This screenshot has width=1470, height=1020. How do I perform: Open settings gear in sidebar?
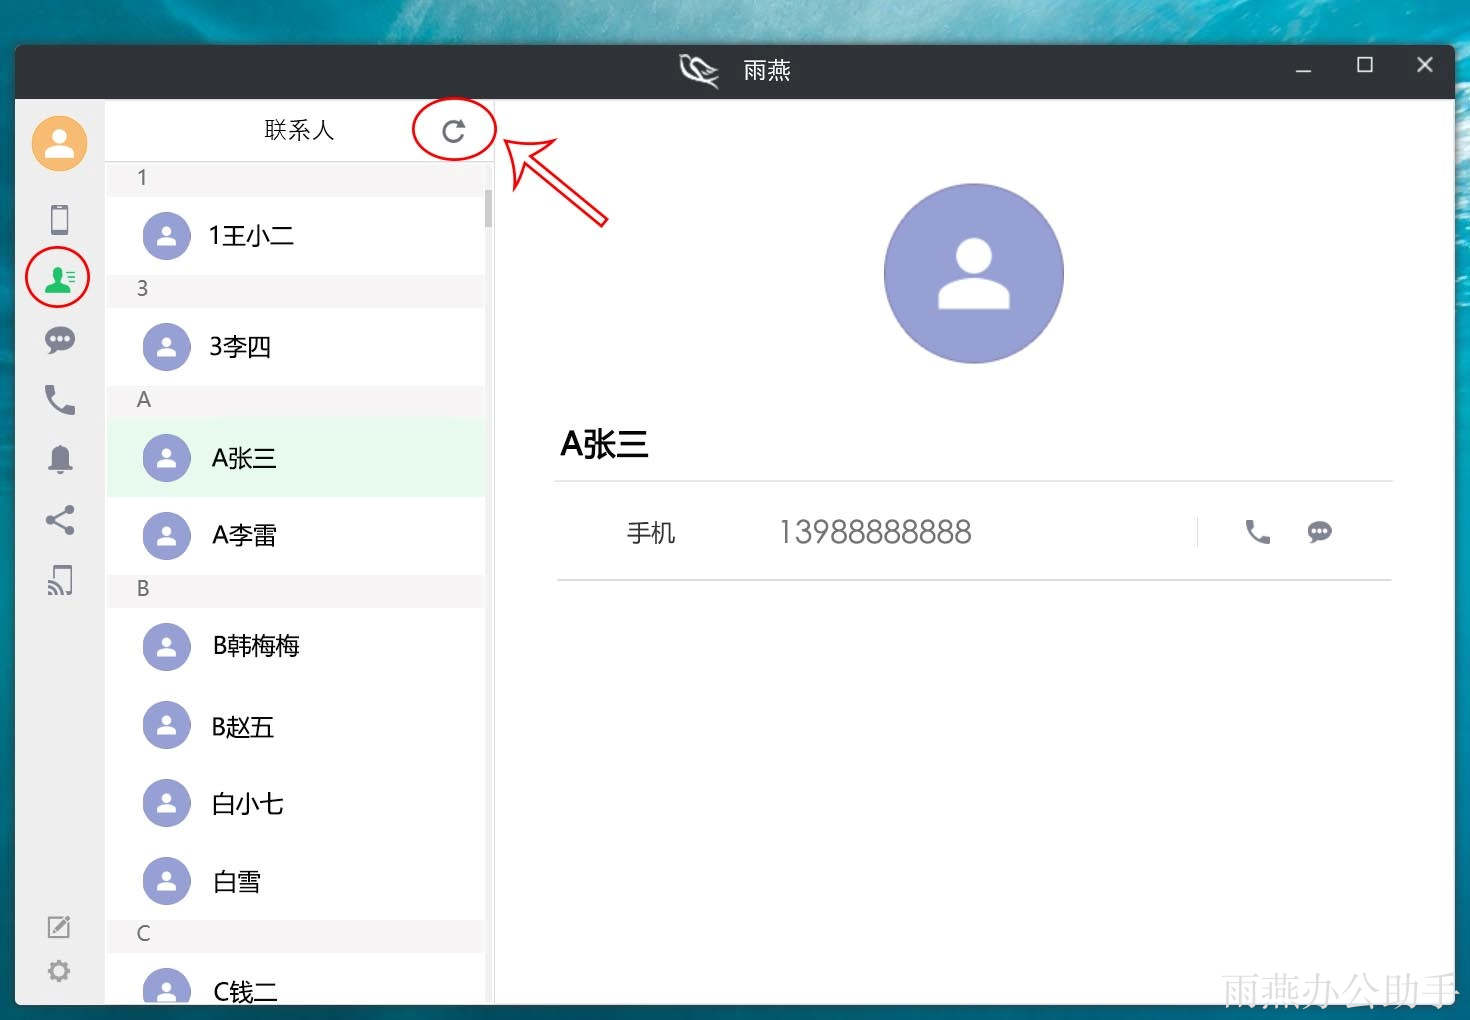pos(59,971)
